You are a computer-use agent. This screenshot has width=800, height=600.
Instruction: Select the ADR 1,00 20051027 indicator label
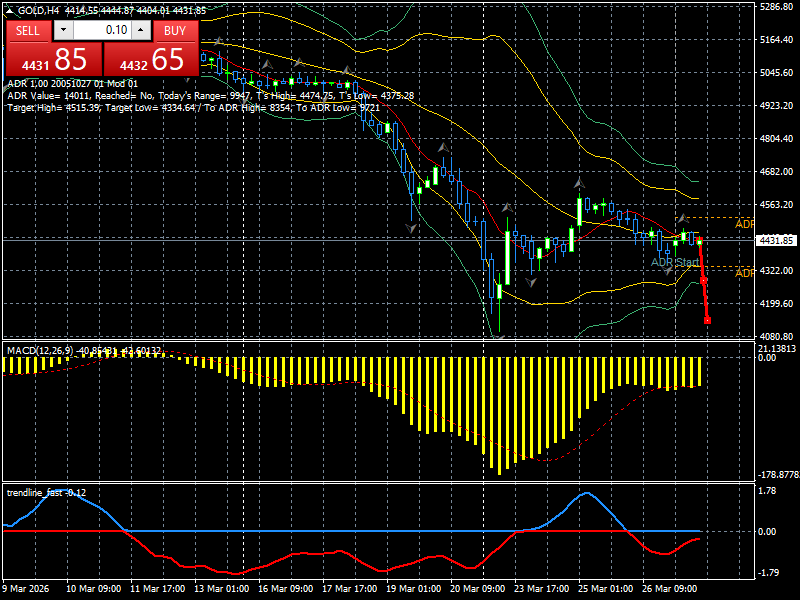tap(72, 83)
